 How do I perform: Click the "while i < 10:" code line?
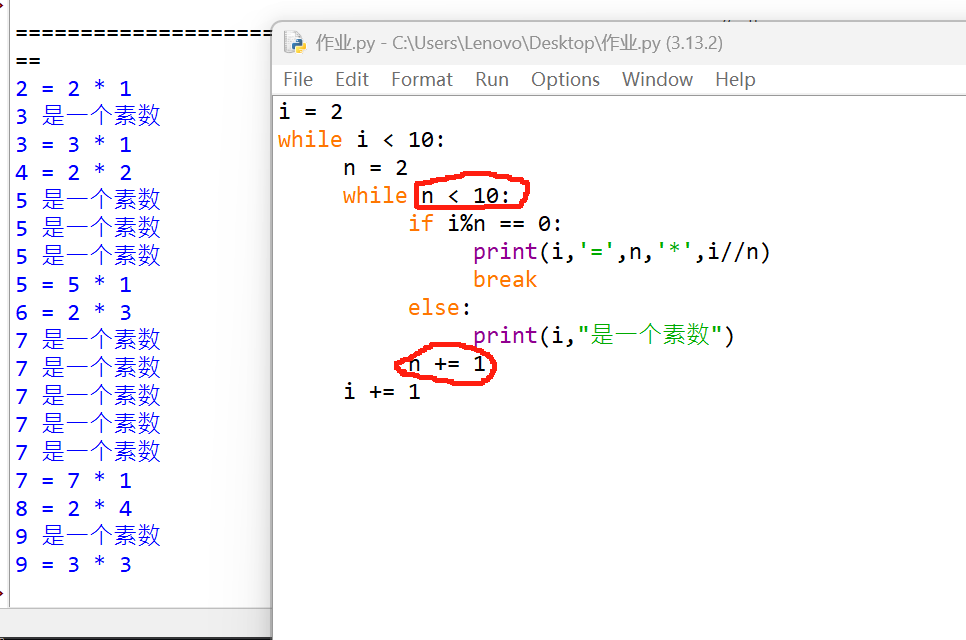(x=361, y=139)
